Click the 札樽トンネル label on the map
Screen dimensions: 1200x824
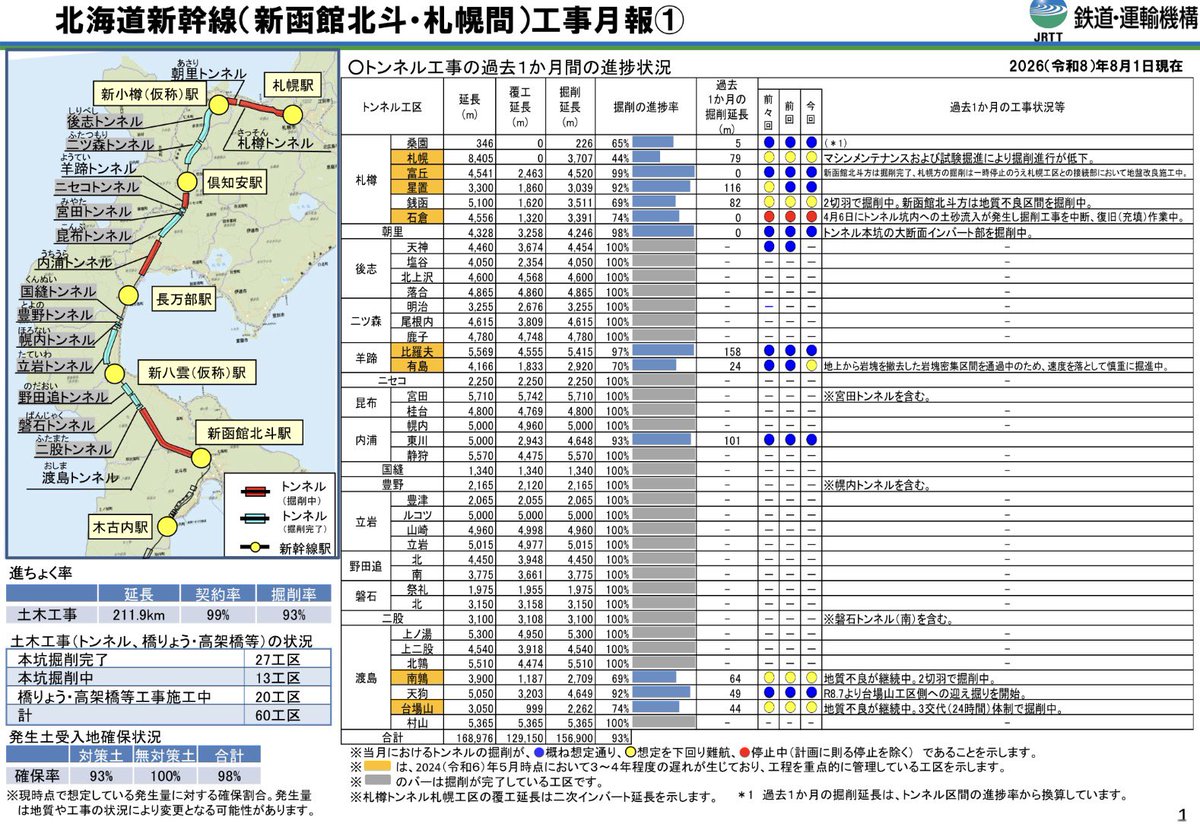pyautogui.click(x=275, y=145)
